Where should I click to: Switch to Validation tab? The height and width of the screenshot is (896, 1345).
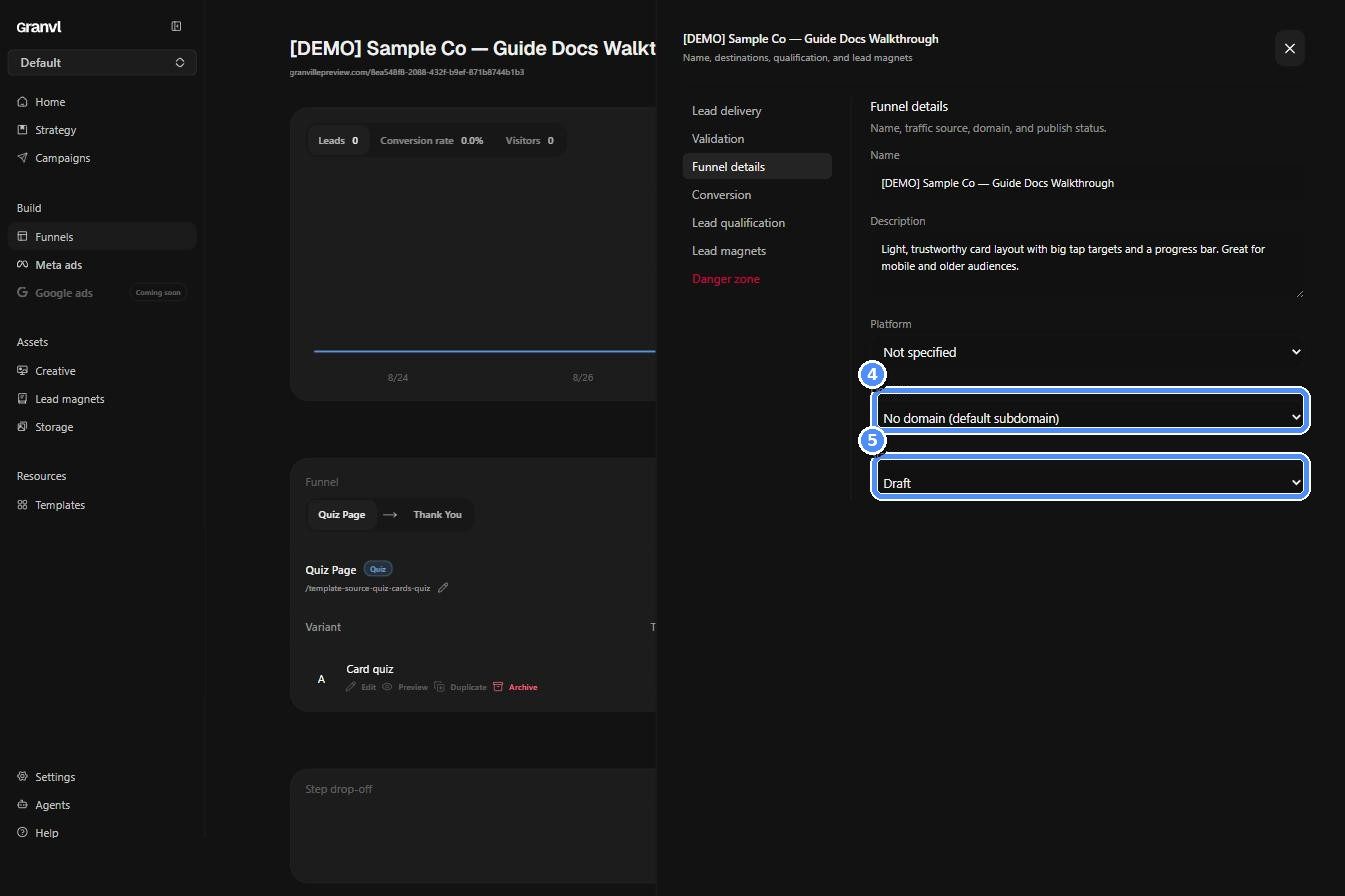point(757,139)
